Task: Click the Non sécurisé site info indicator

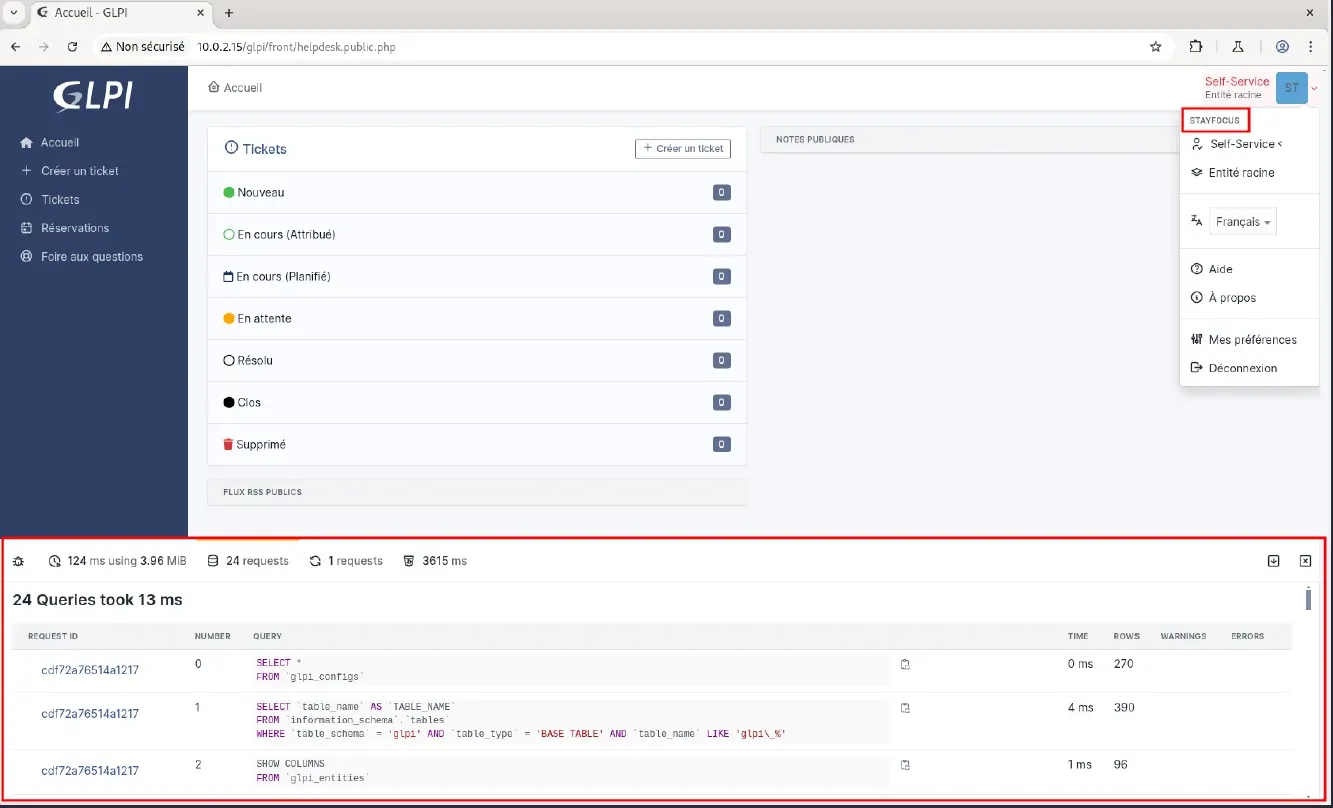Action: tap(142, 46)
